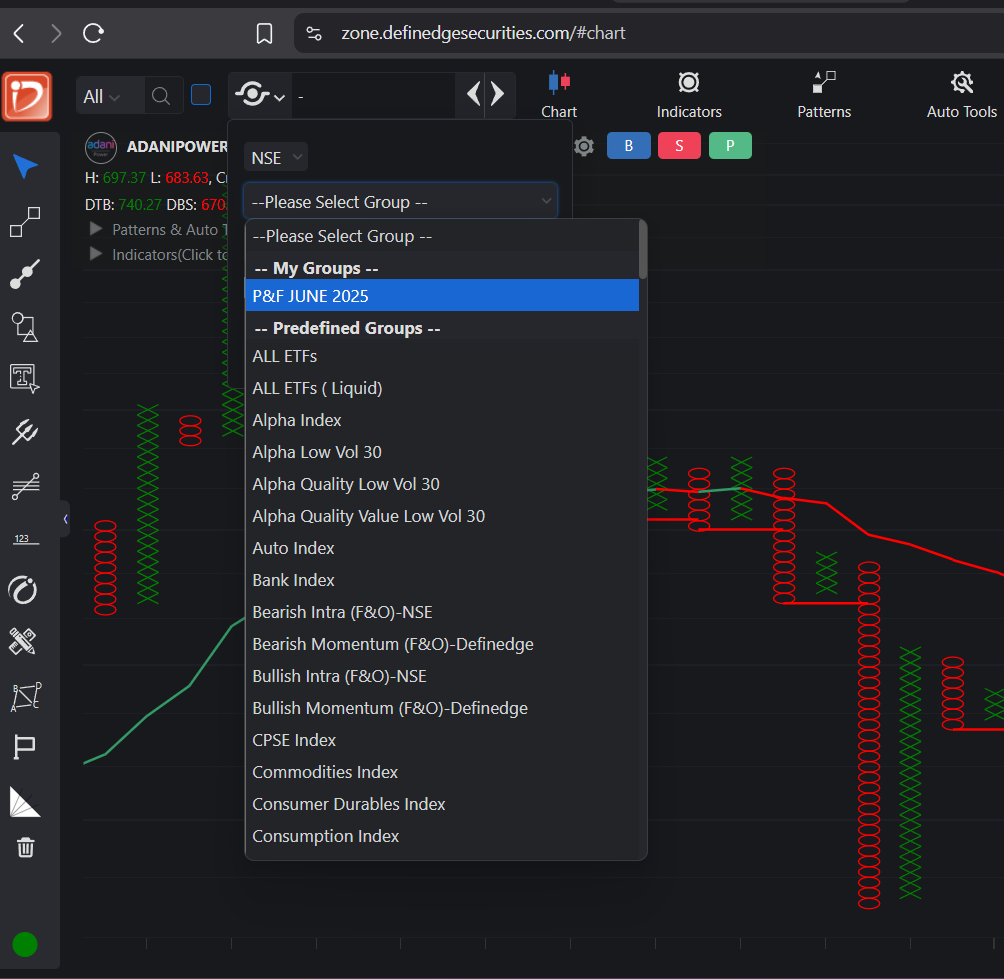Click the green P button
The image size is (1004, 979).
(x=730, y=146)
